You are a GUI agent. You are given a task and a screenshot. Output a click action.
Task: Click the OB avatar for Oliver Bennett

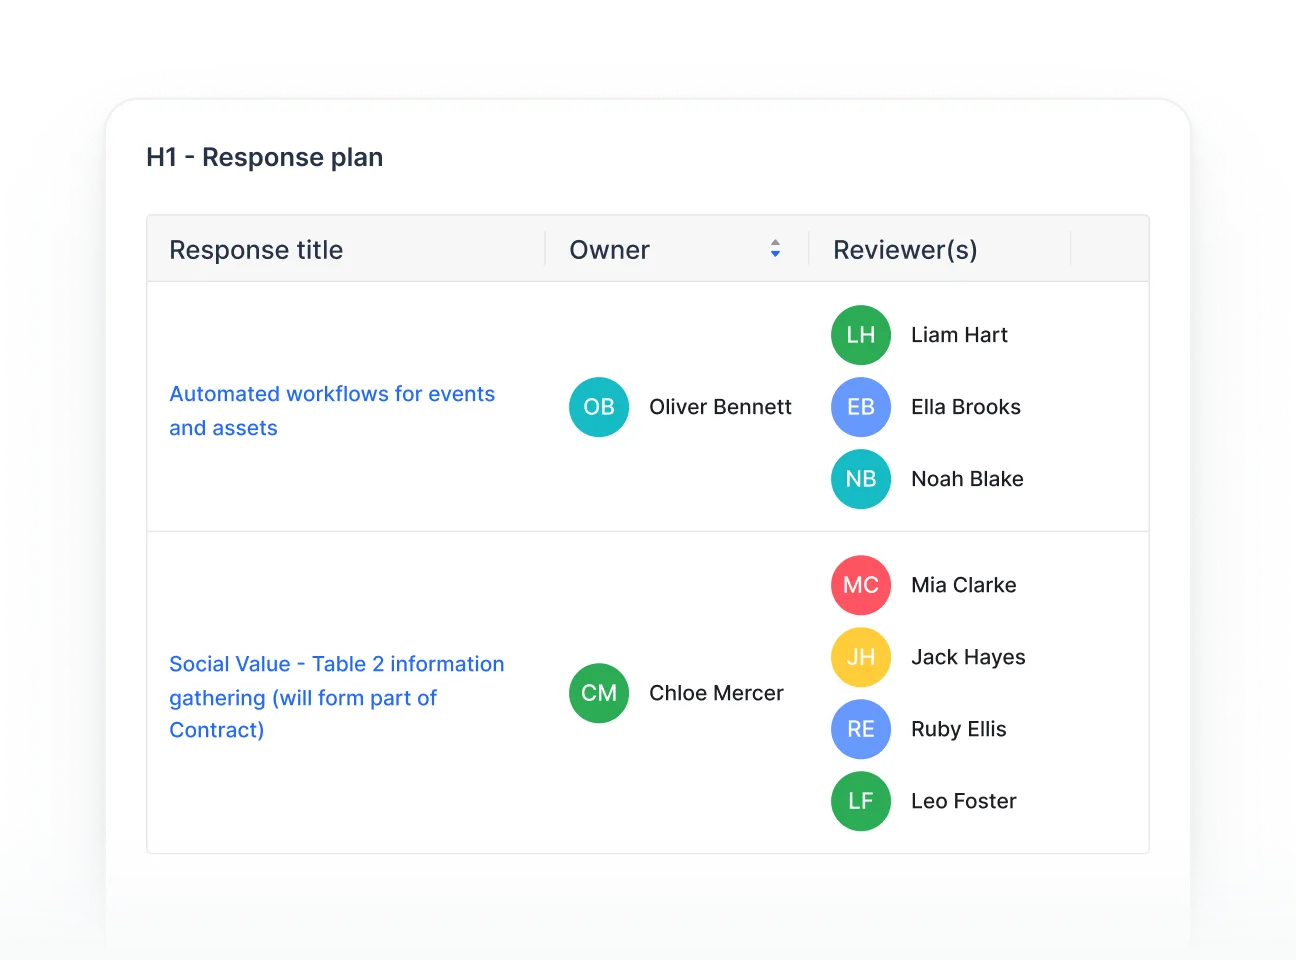coord(599,407)
